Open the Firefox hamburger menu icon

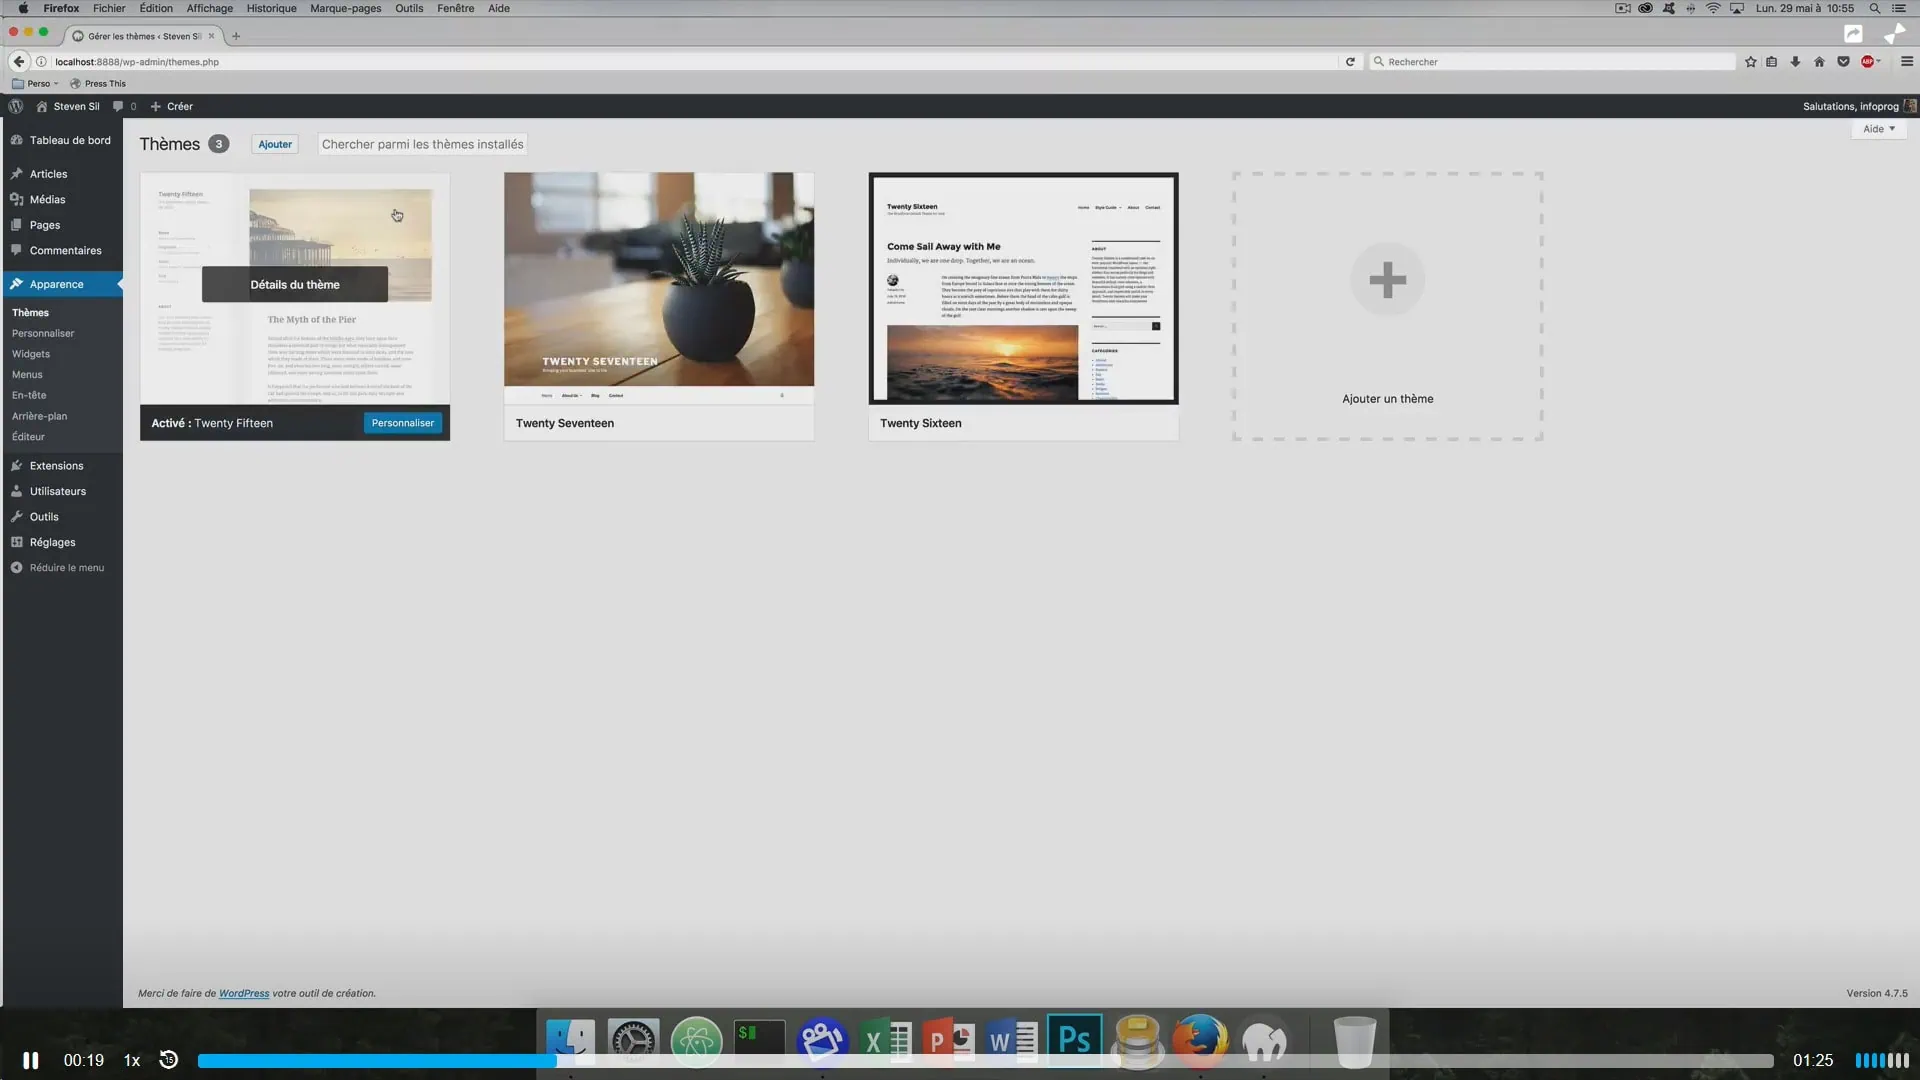click(x=1906, y=62)
